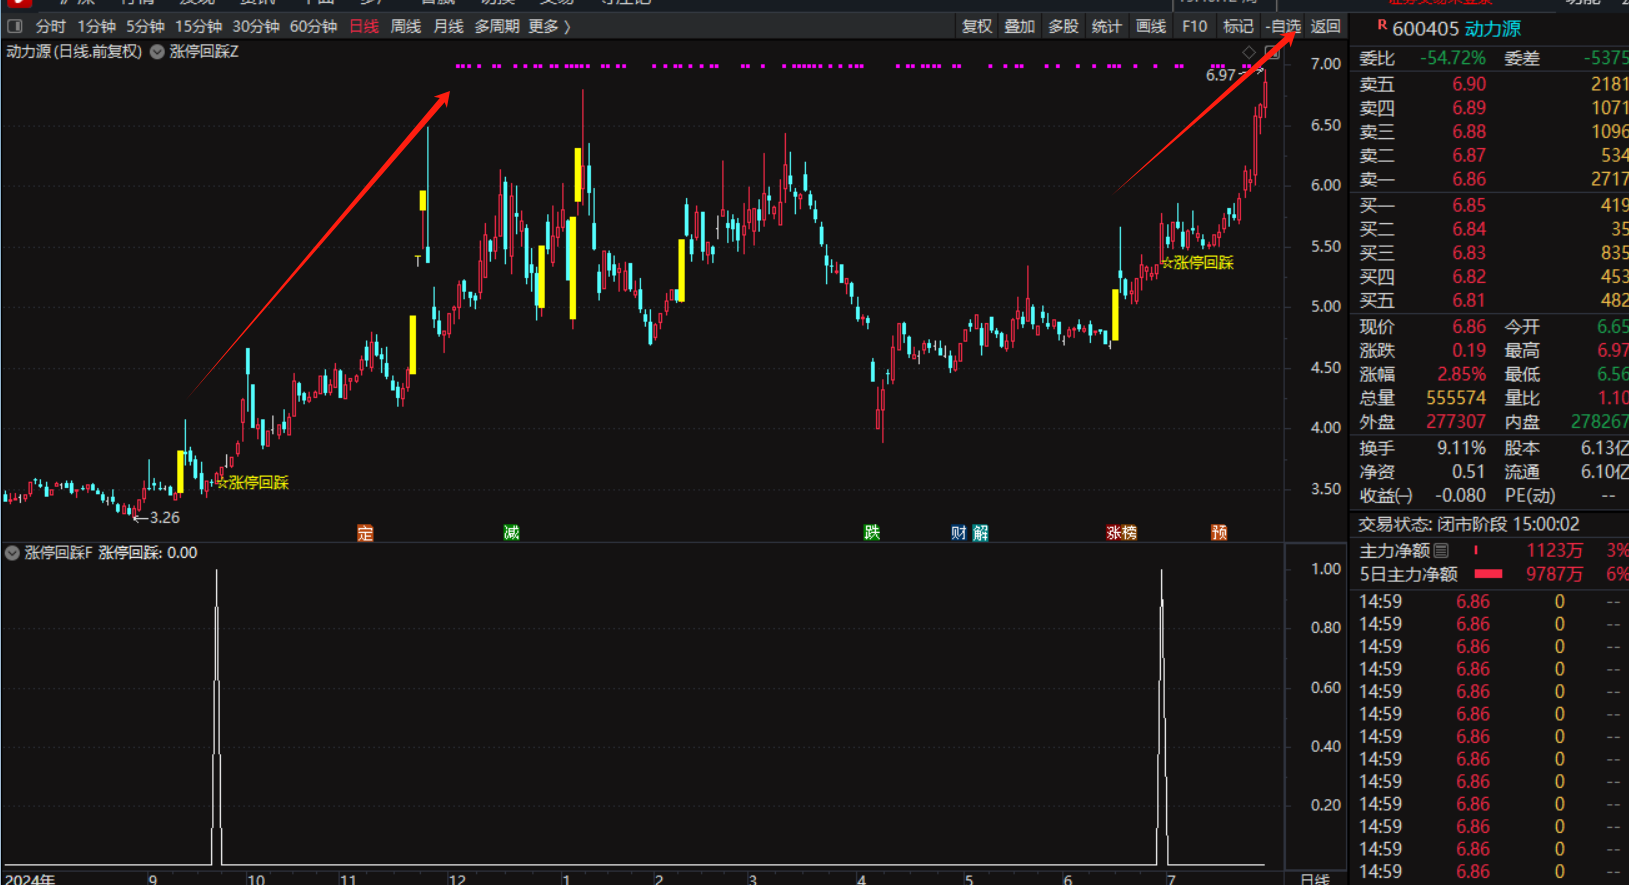Open the 主力净额 details list icon

click(1441, 550)
